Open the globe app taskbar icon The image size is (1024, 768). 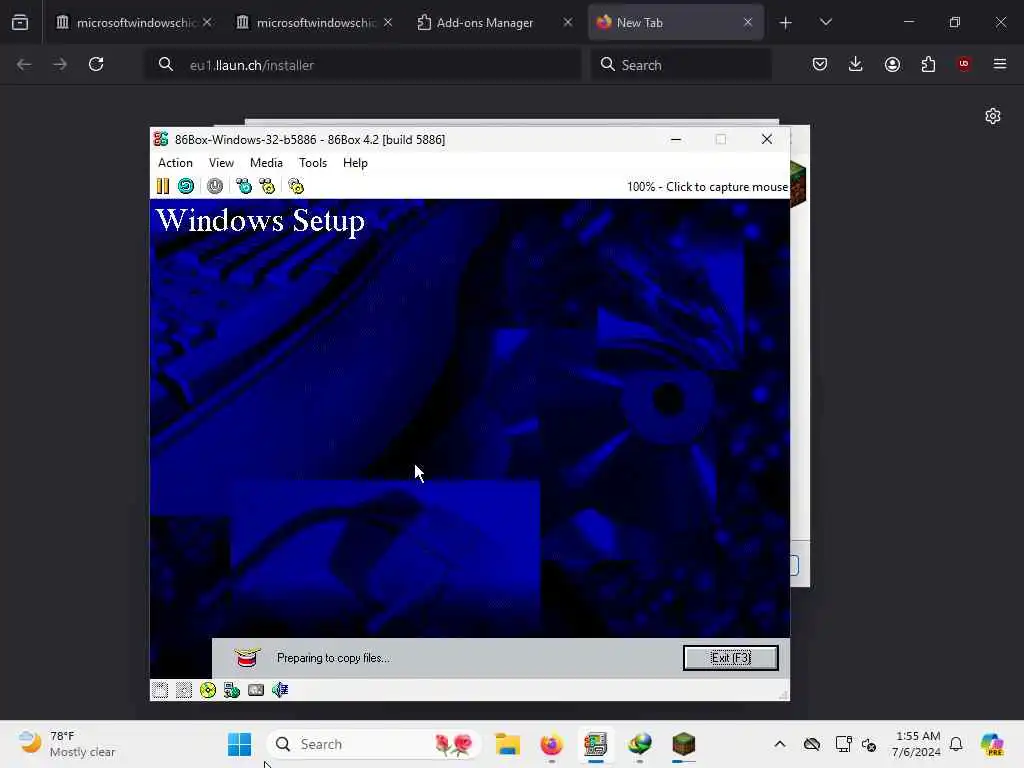click(x=639, y=744)
